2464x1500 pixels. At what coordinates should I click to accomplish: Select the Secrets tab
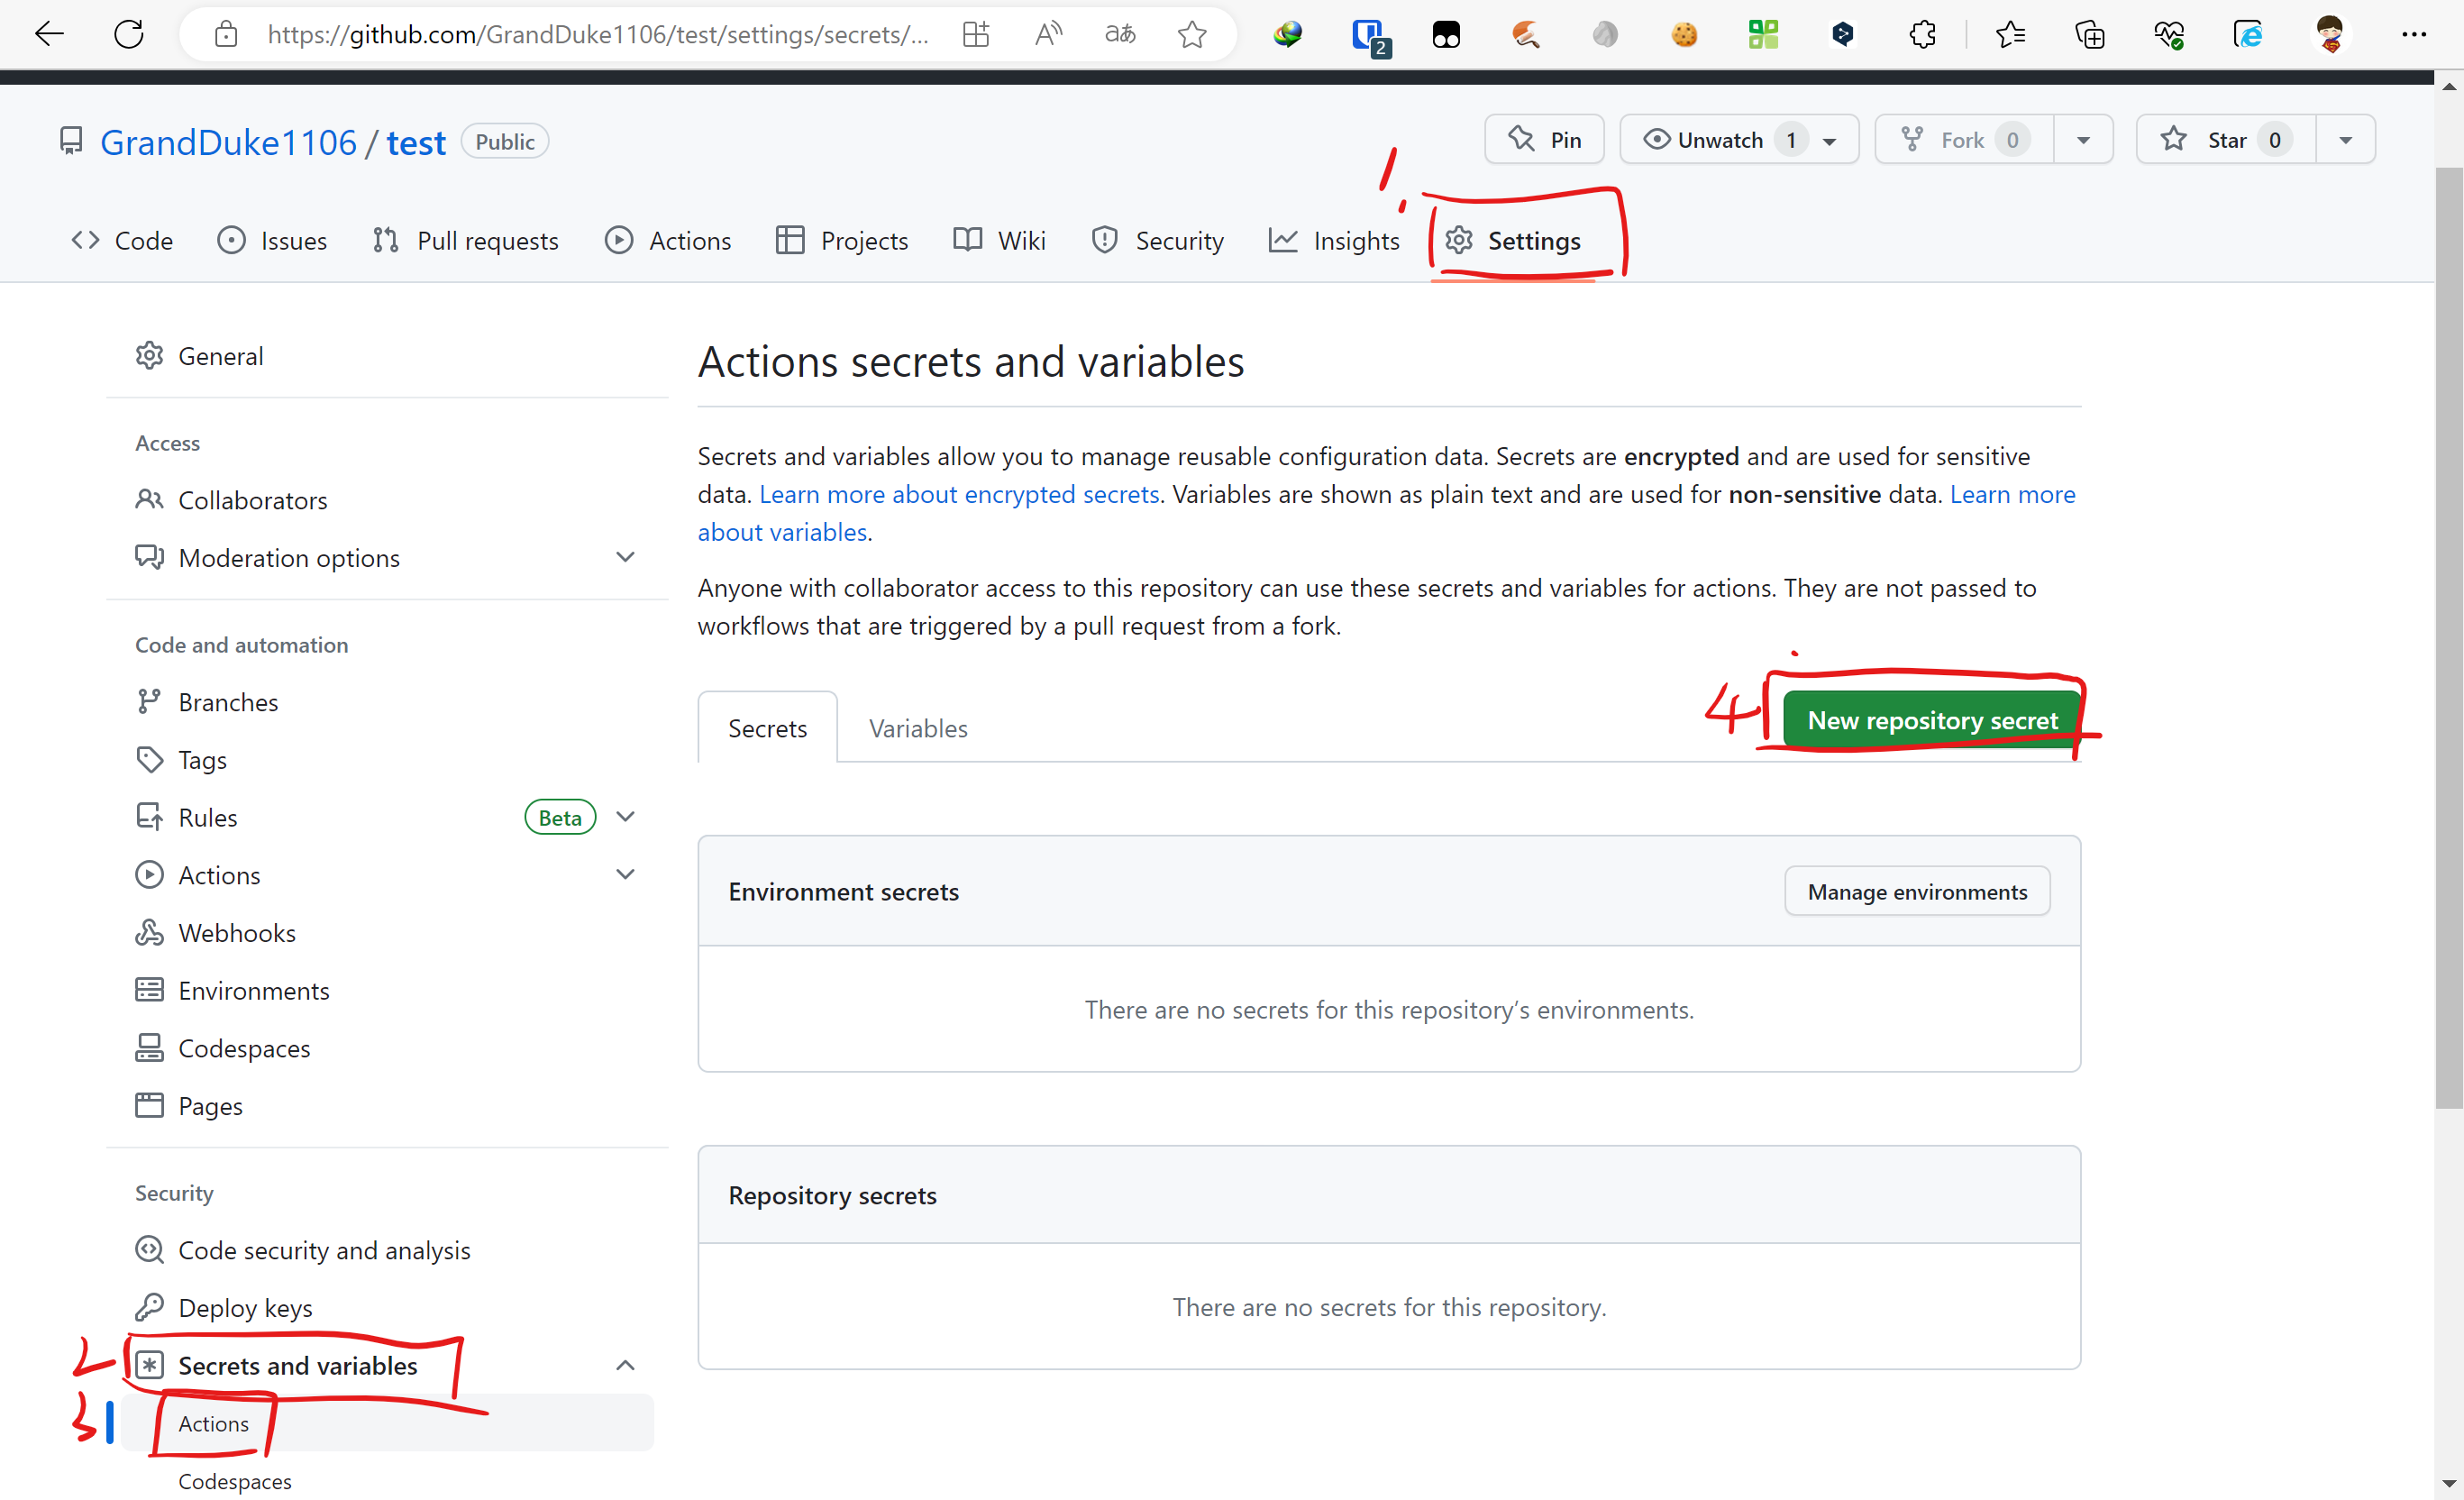767,727
